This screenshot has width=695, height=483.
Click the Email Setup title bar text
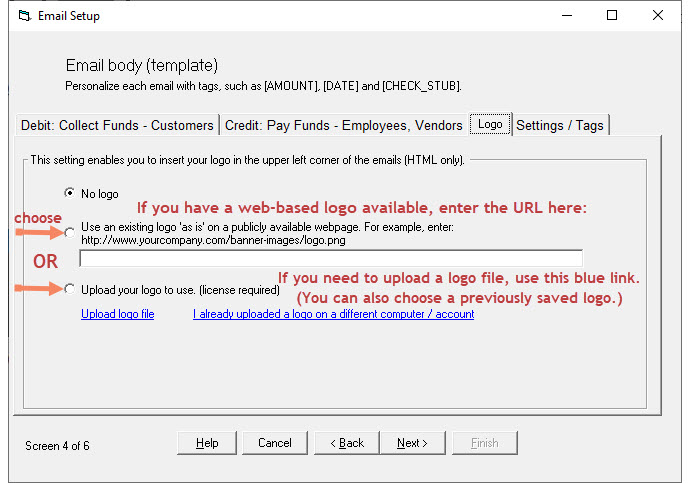[69, 16]
